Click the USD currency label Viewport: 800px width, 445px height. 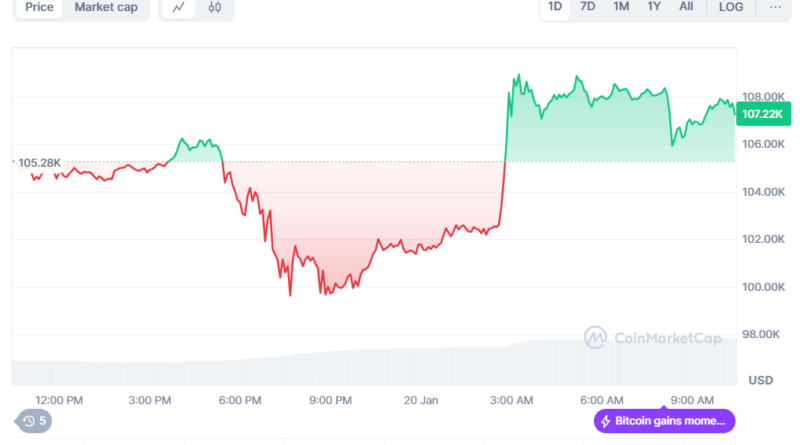pos(761,380)
